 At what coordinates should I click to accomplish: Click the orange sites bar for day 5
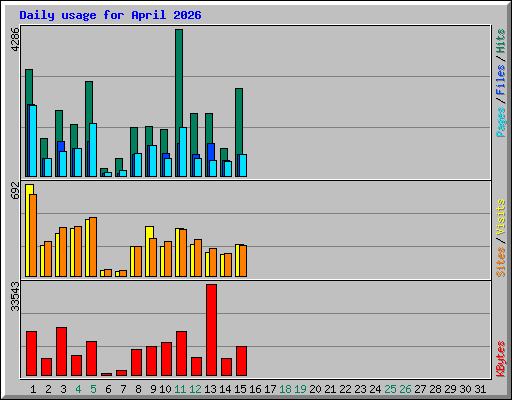(93, 247)
